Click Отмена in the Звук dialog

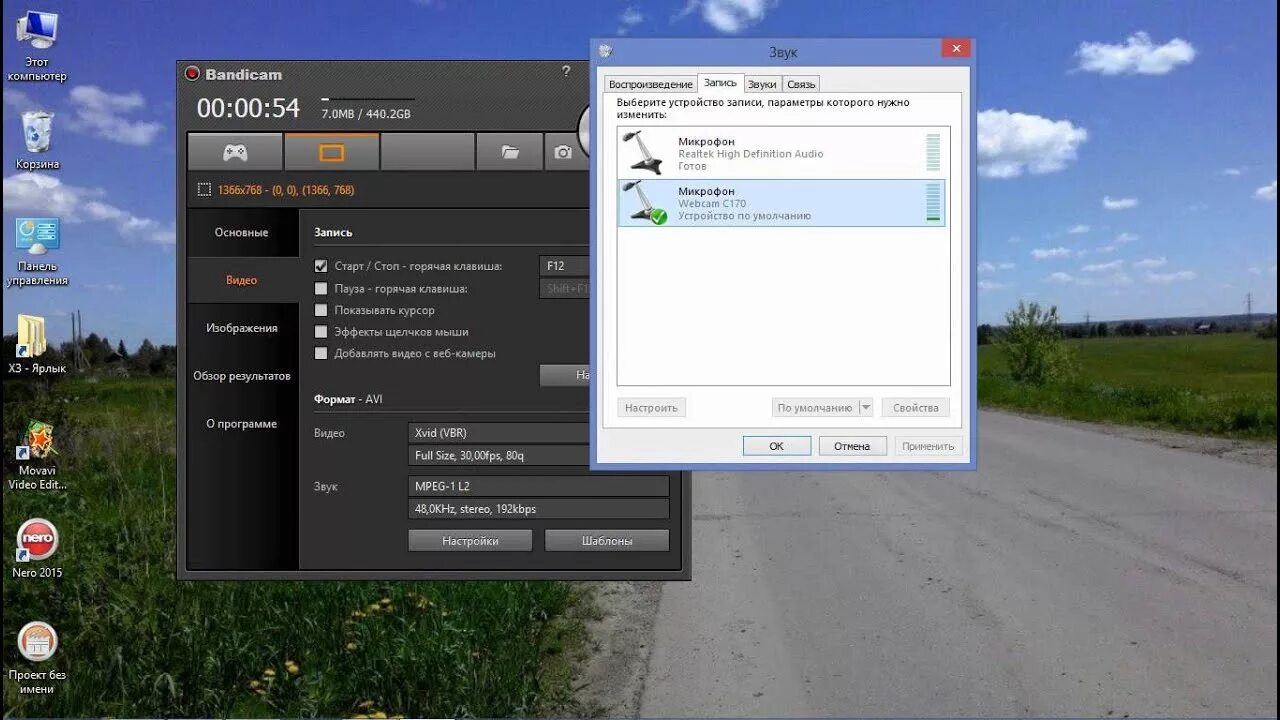pos(852,446)
